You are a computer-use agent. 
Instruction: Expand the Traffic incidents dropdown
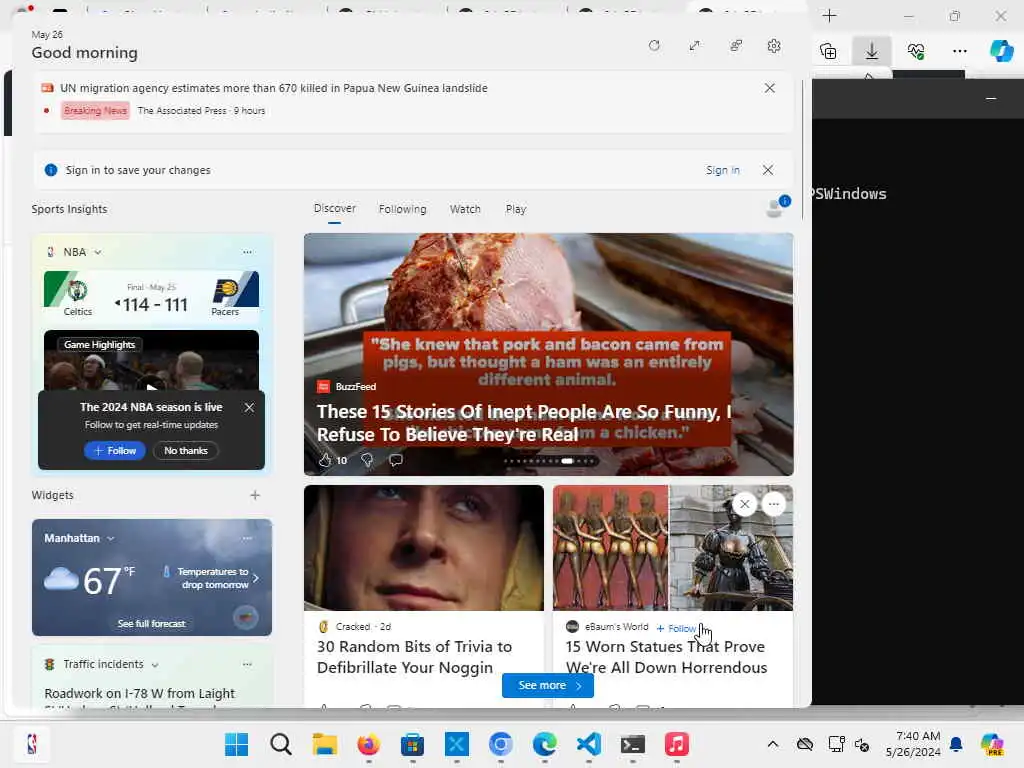tap(155, 665)
